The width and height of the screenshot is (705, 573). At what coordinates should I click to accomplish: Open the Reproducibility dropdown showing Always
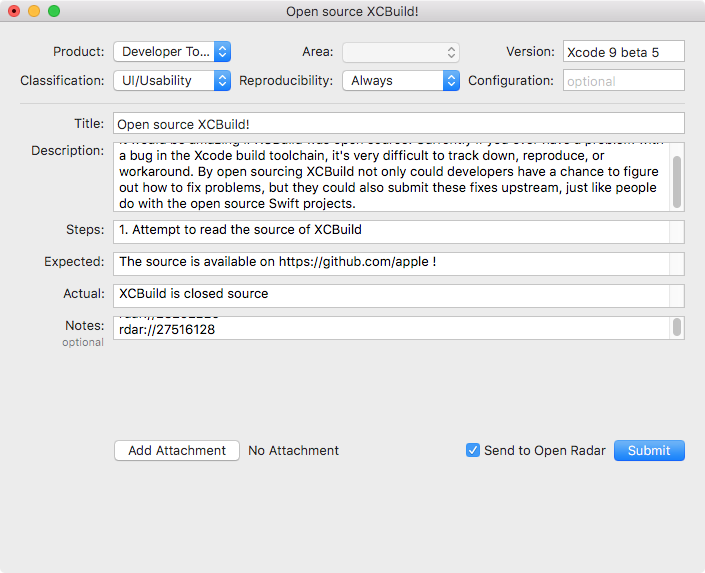click(401, 81)
